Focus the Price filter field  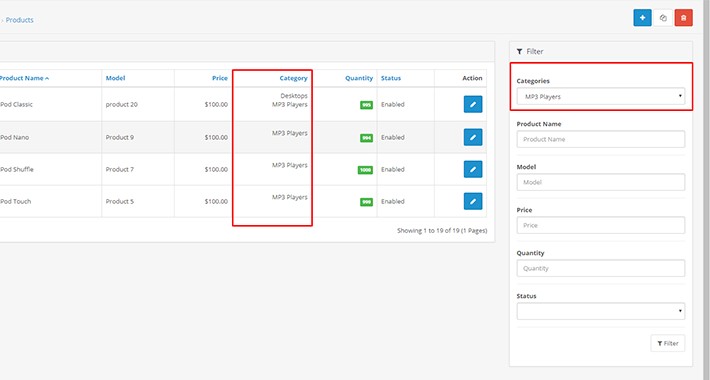click(x=600, y=225)
